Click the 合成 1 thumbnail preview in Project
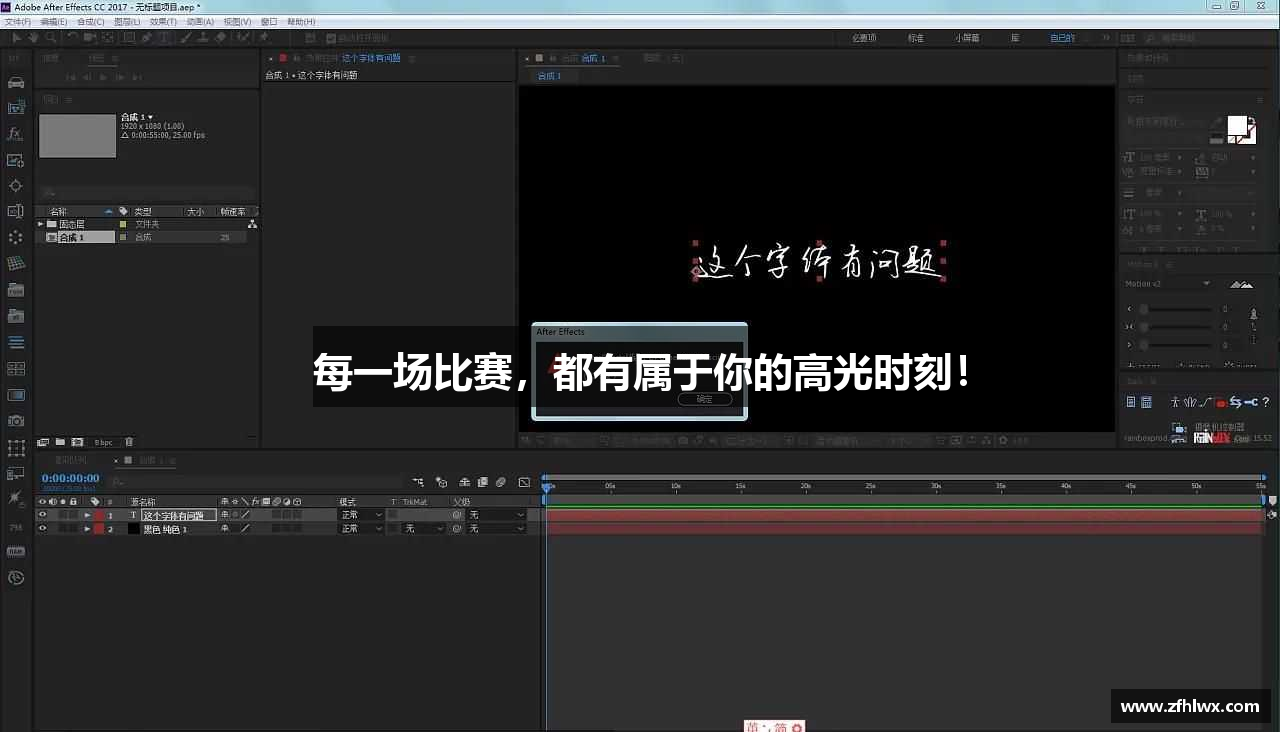Screen dimensions: 1280x732 click(77, 136)
